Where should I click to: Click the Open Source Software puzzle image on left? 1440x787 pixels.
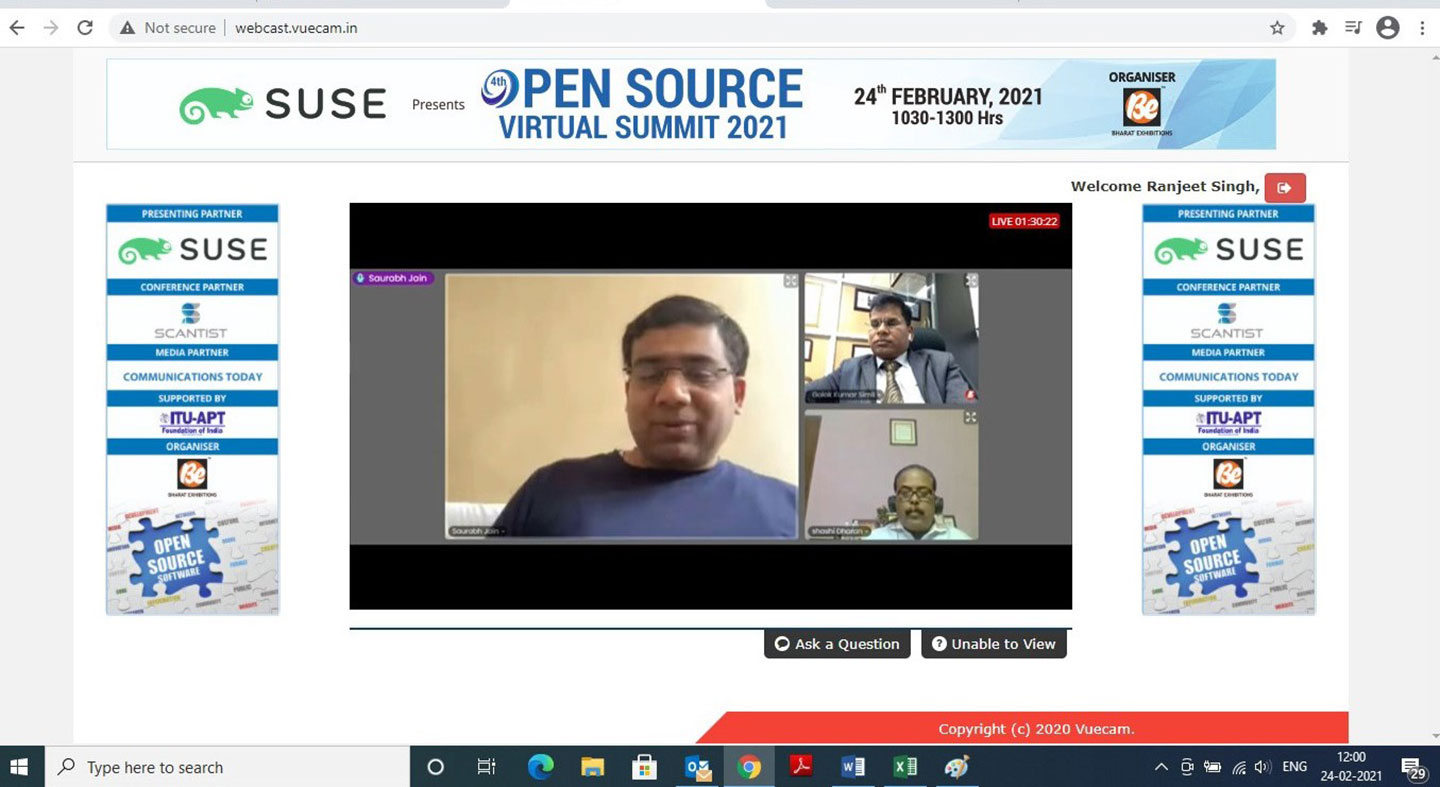[193, 557]
